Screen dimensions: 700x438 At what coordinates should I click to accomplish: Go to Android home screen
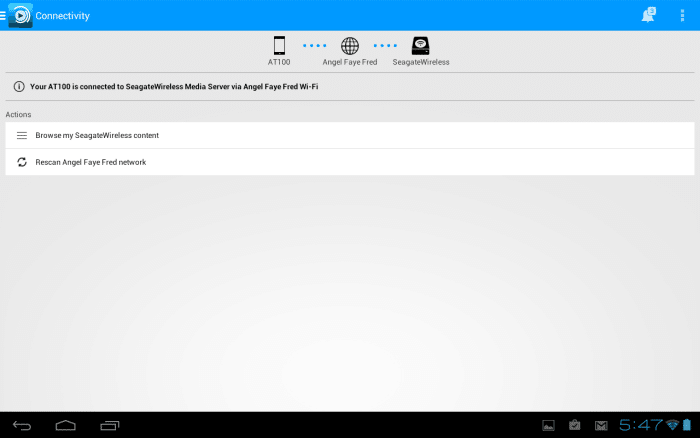pos(66,425)
